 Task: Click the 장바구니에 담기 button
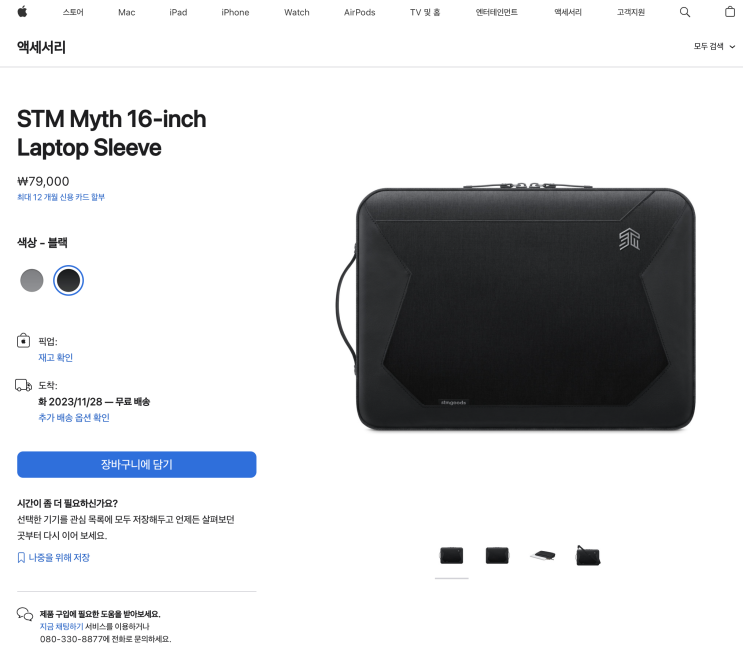pyautogui.click(x=136, y=464)
